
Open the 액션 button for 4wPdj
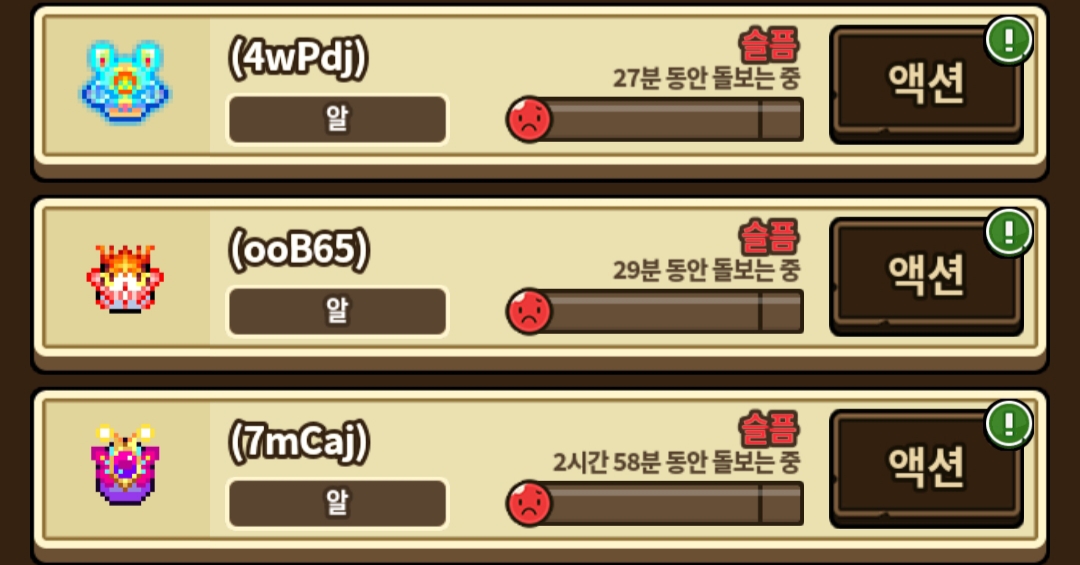926,85
